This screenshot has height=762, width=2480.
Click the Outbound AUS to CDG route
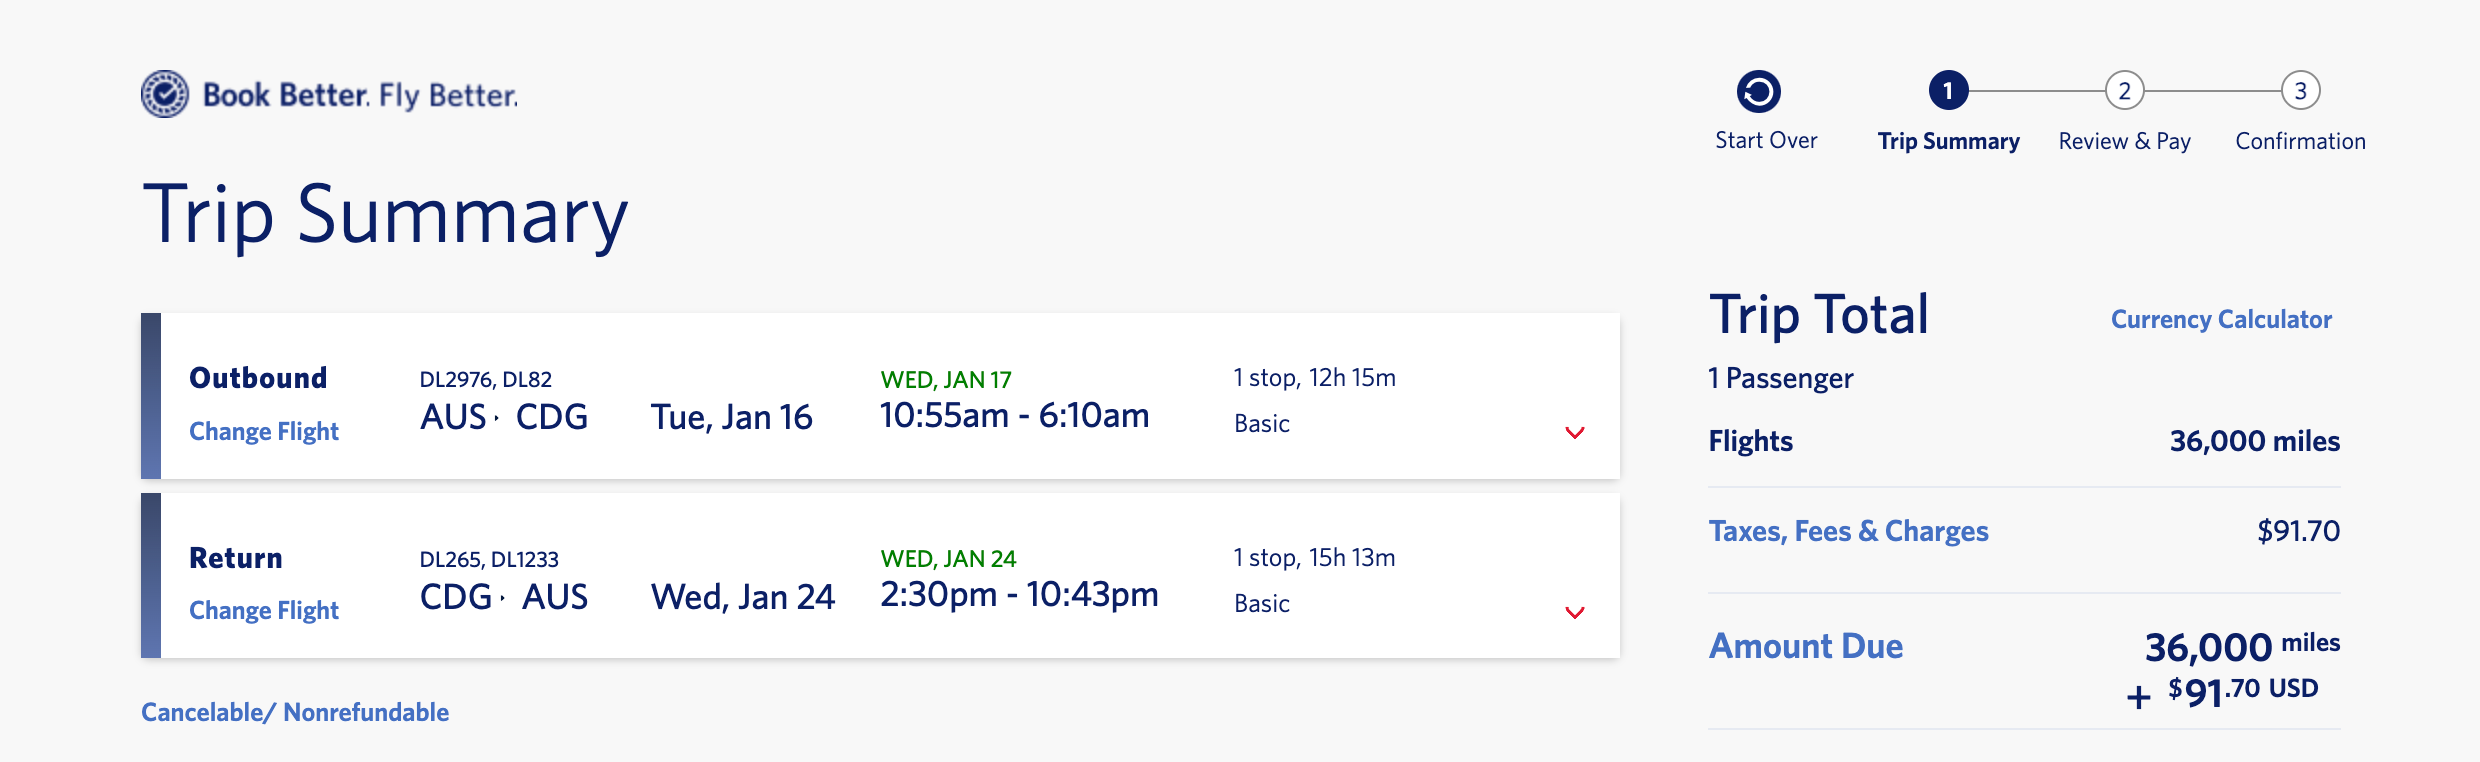coord(504,417)
